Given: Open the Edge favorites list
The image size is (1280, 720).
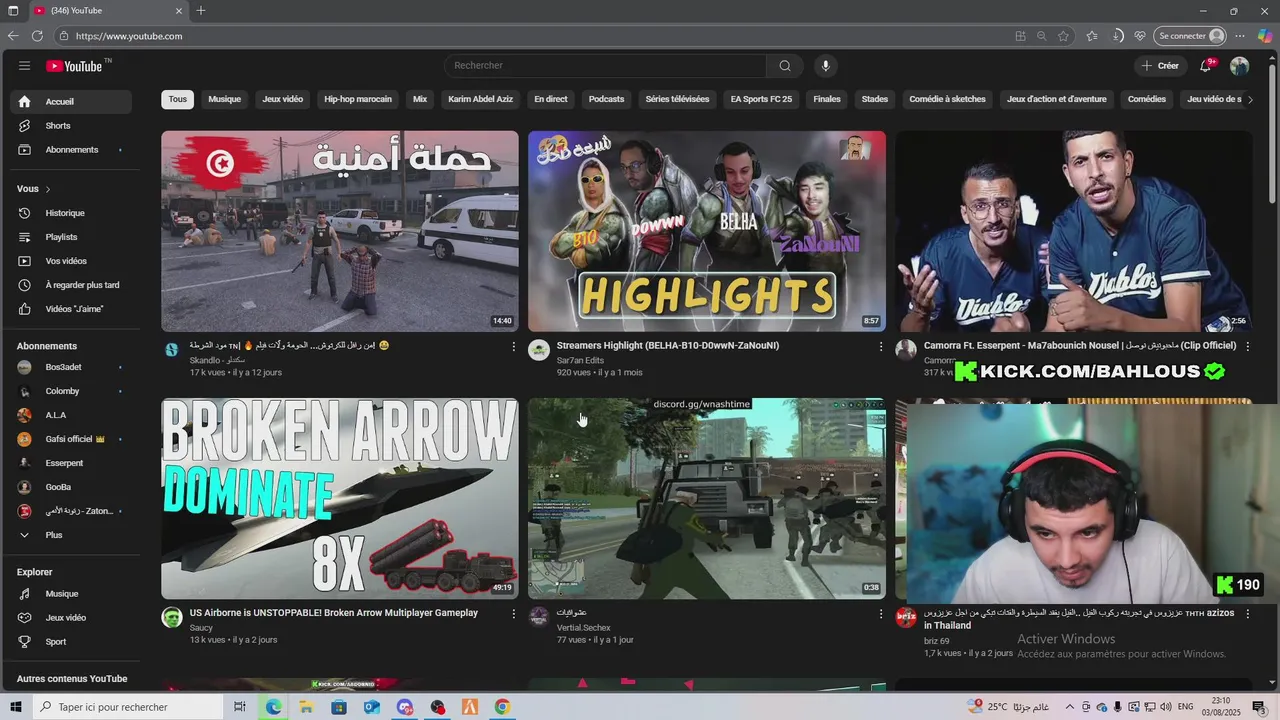Looking at the screenshot, I should (x=1092, y=36).
